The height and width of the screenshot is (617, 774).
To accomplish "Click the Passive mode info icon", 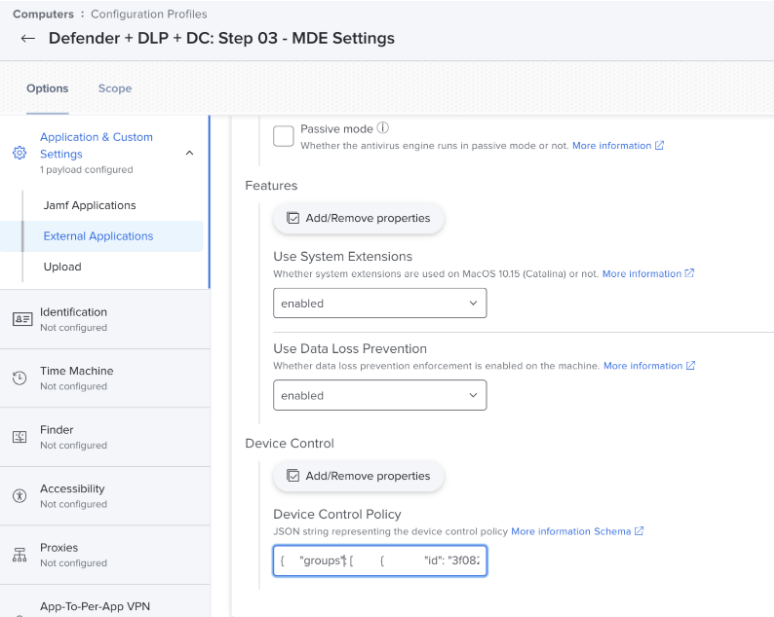I will (383, 129).
